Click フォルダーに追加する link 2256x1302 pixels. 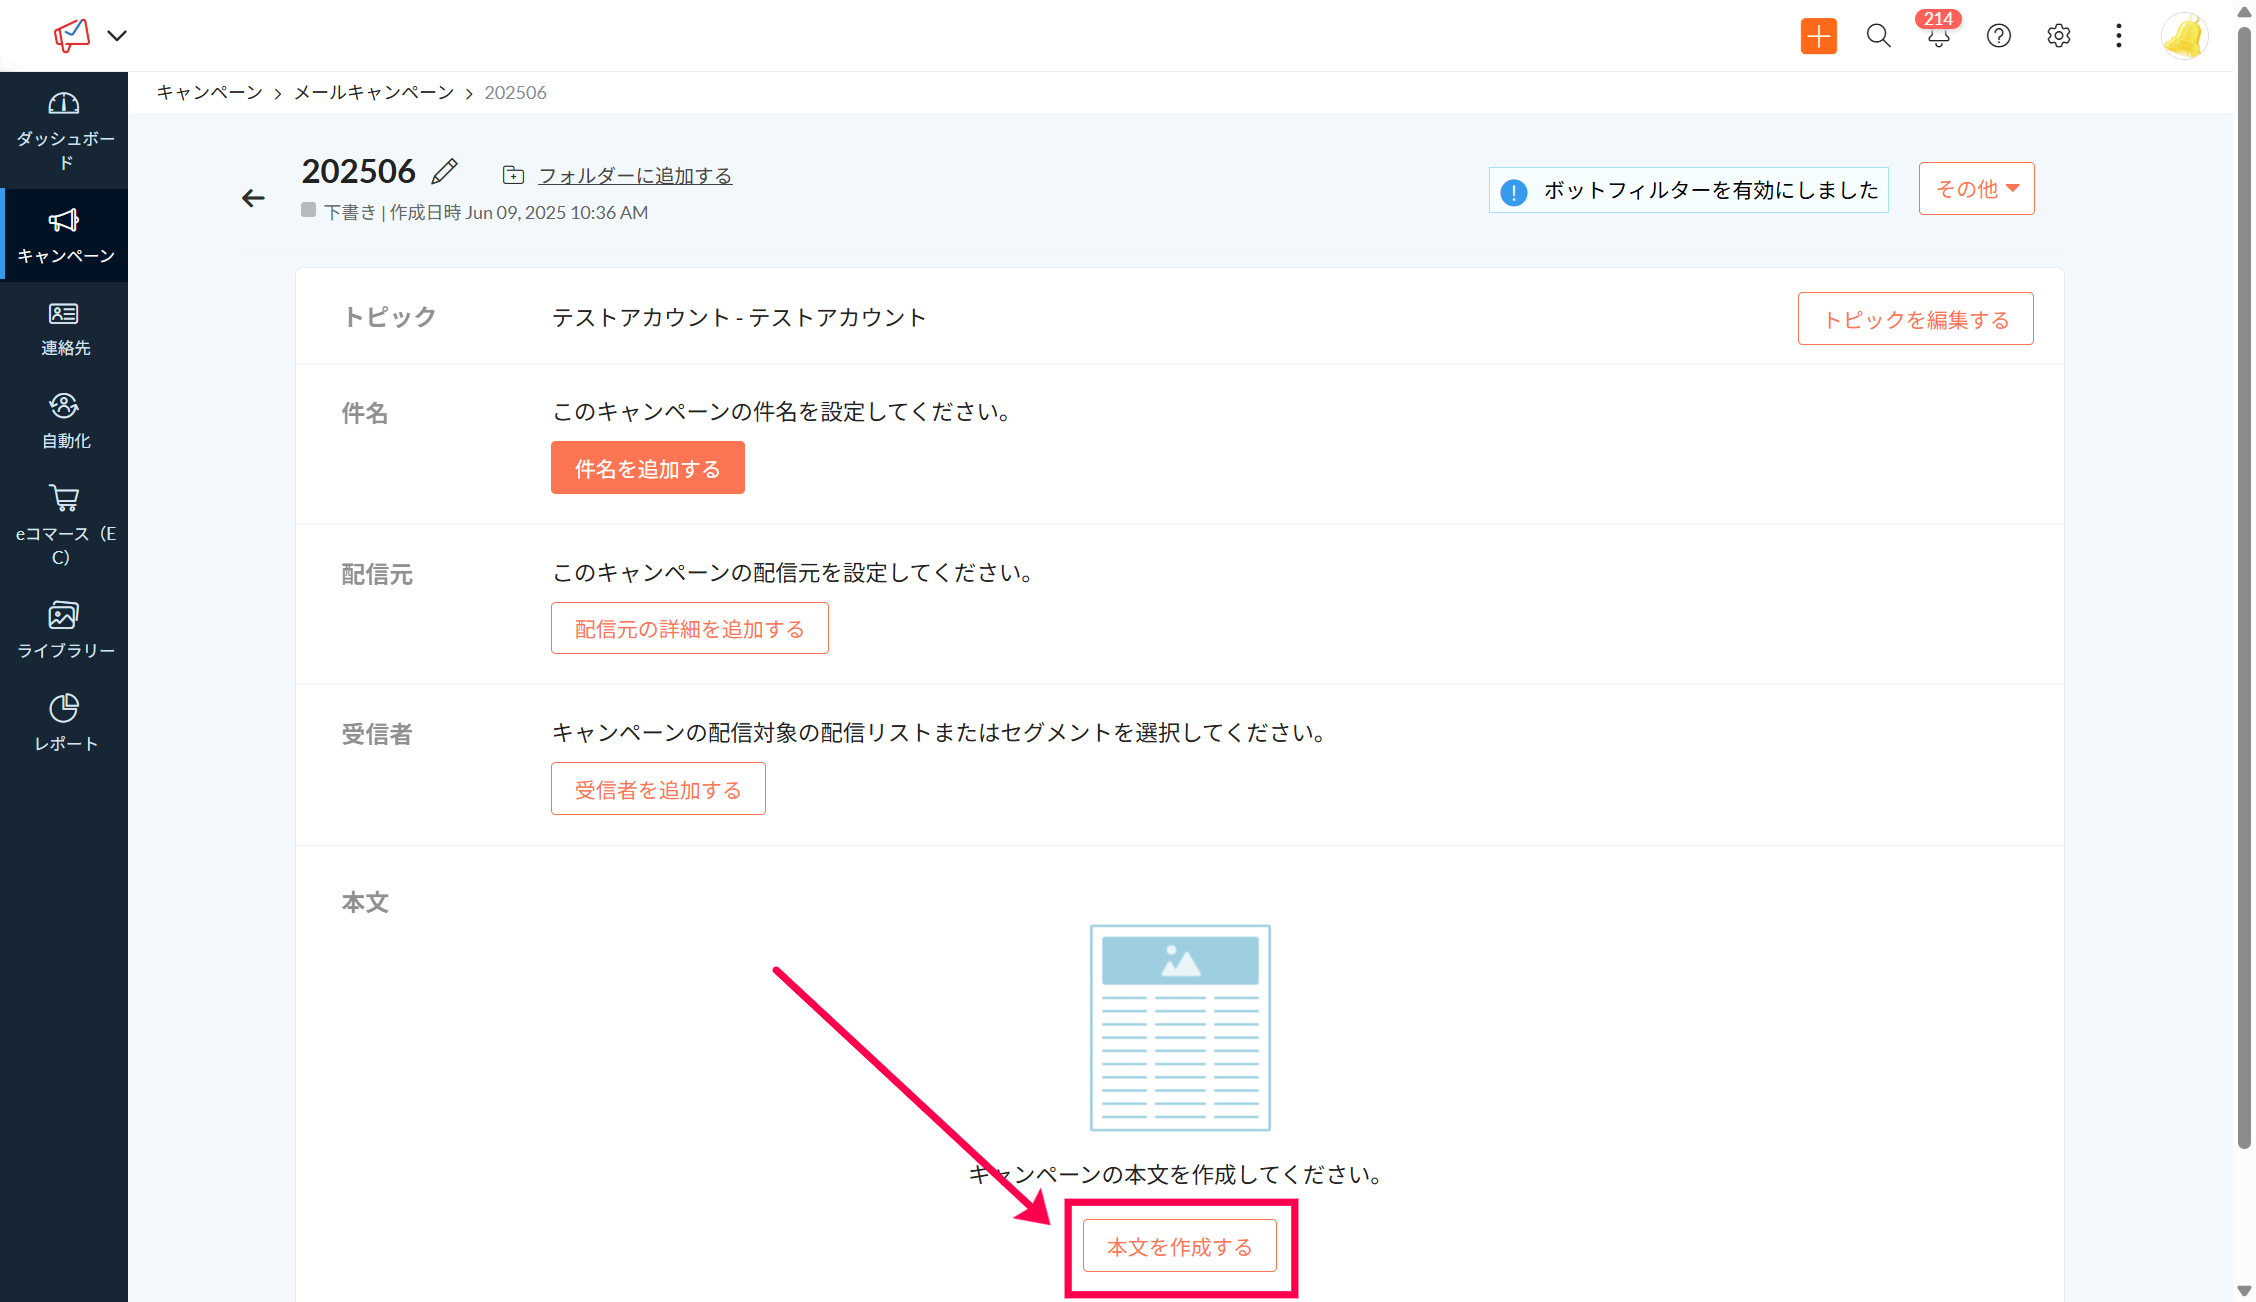(x=635, y=176)
